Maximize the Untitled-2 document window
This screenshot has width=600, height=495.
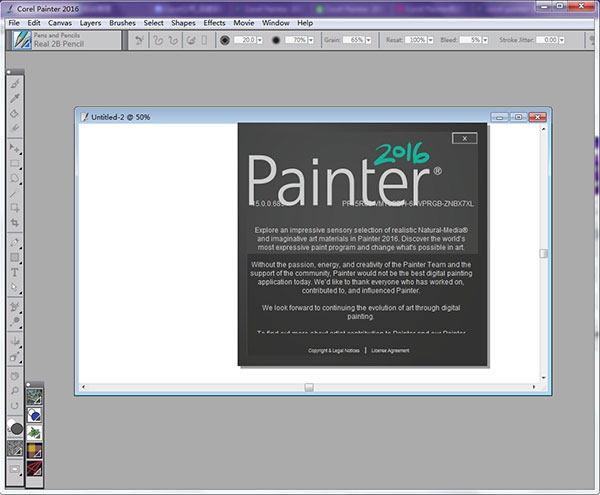(518, 117)
